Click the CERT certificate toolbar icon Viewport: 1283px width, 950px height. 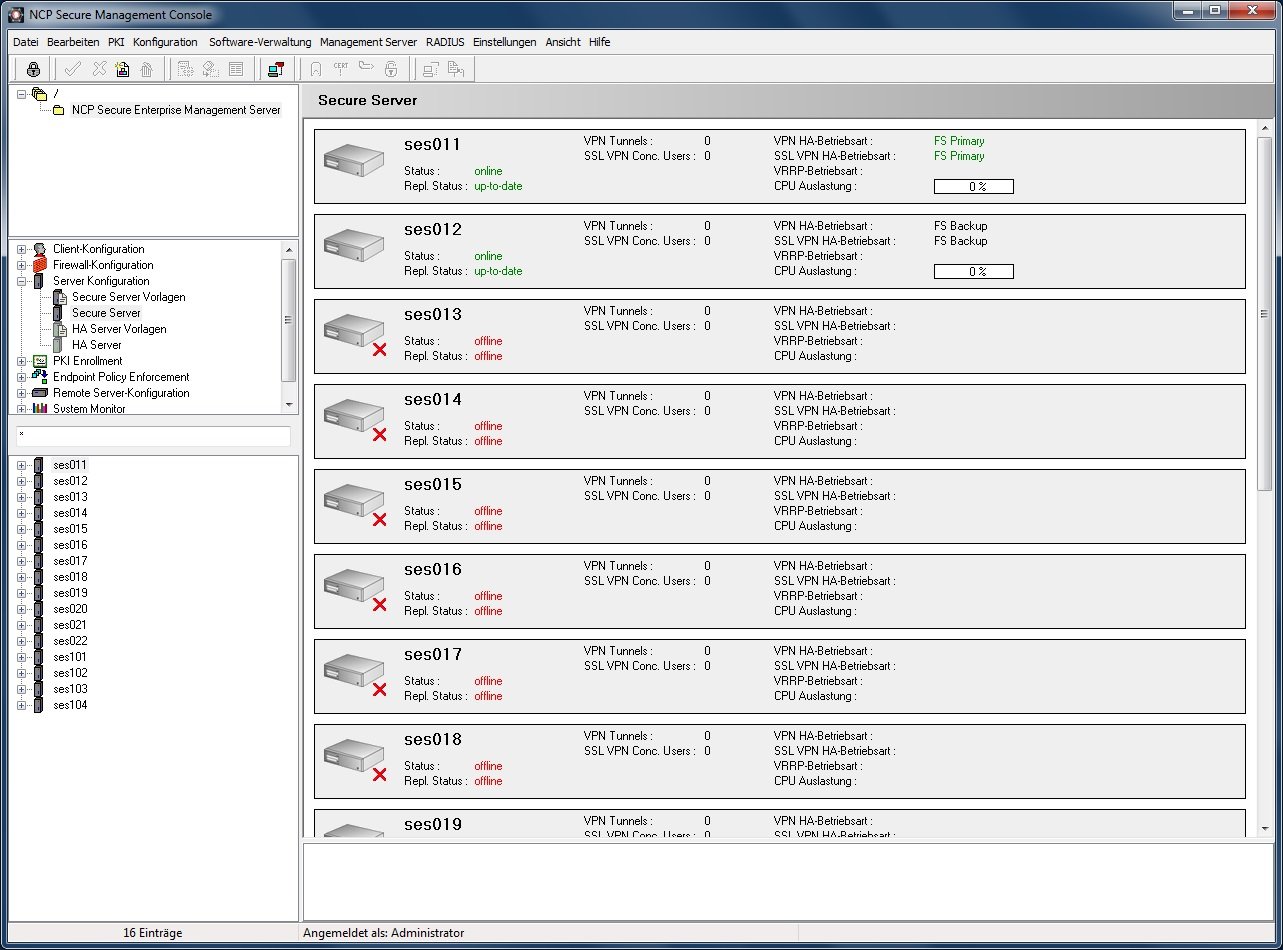pos(341,69)
